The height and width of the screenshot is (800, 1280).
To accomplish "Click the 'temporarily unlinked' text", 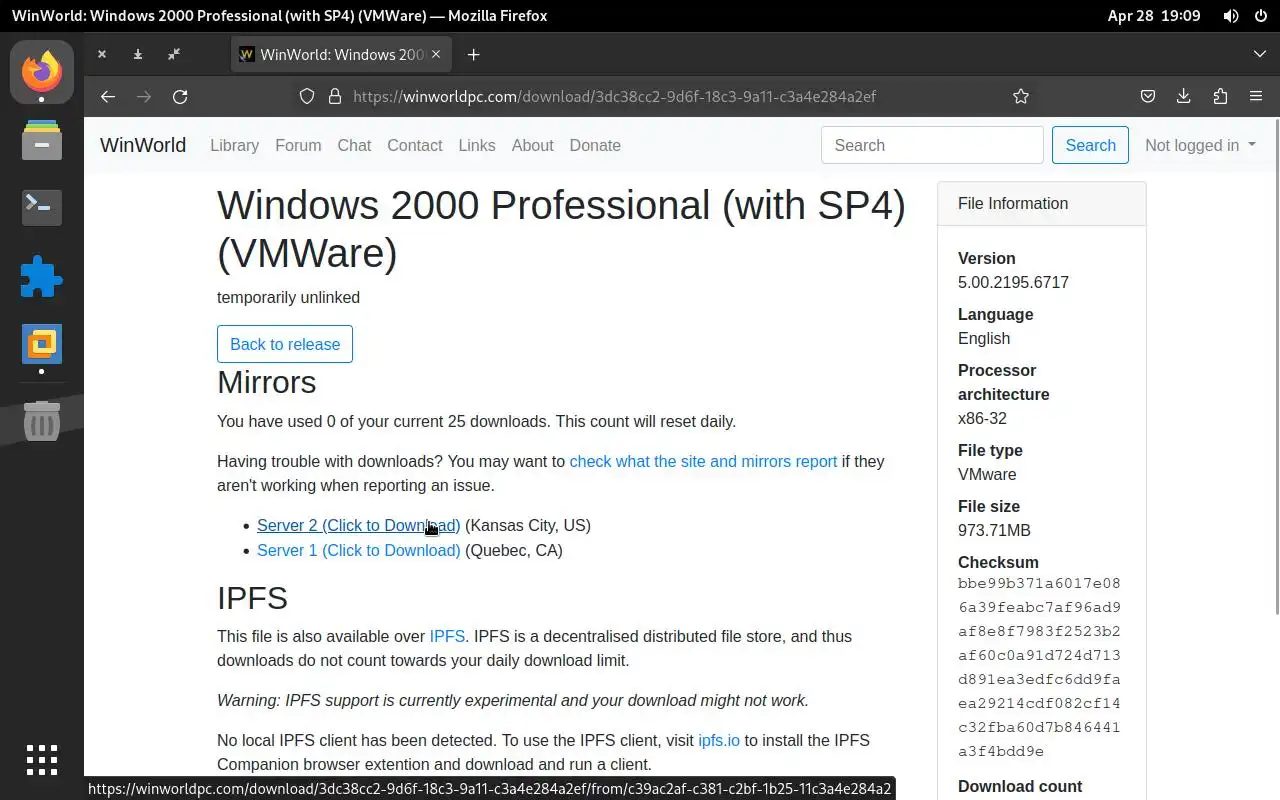I will coord(288,297).
